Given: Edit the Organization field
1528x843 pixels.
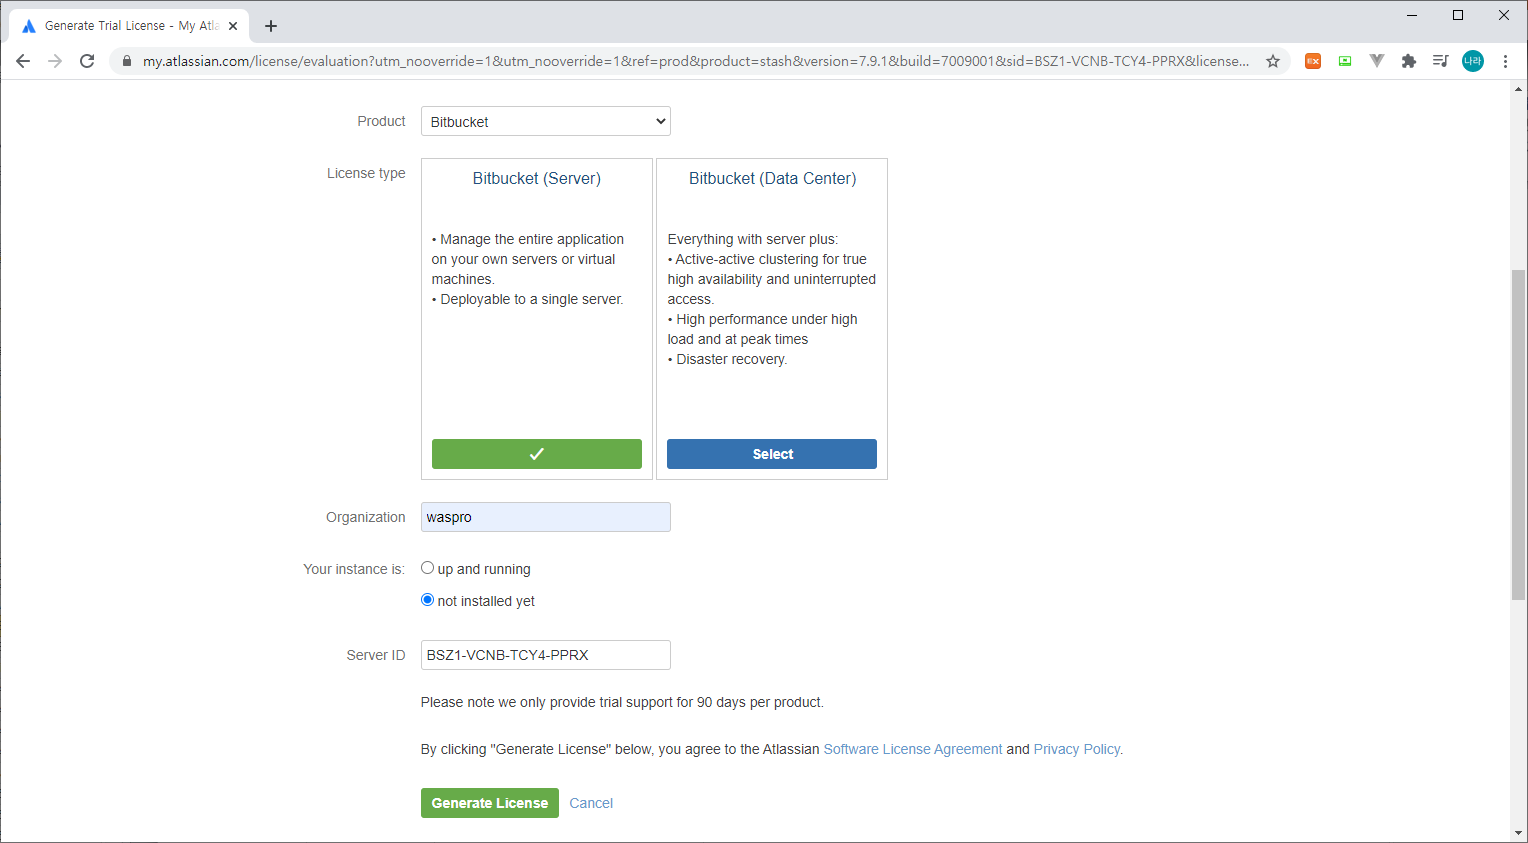Looking at the screenshot, I should 546,517.
